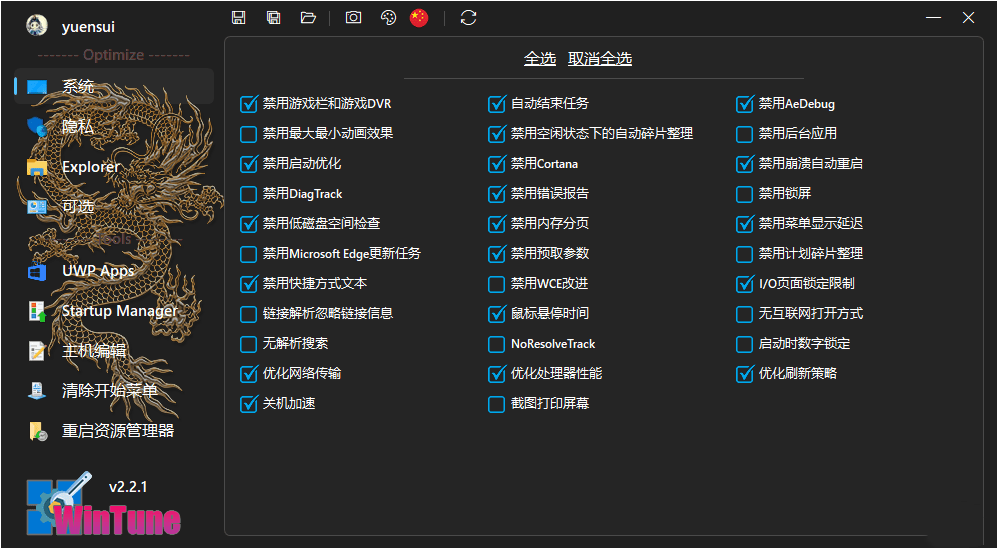Viewport: 998px width, 549px height.
Task: Check 禁用最大最小动画效果
Action: point(248,134)
